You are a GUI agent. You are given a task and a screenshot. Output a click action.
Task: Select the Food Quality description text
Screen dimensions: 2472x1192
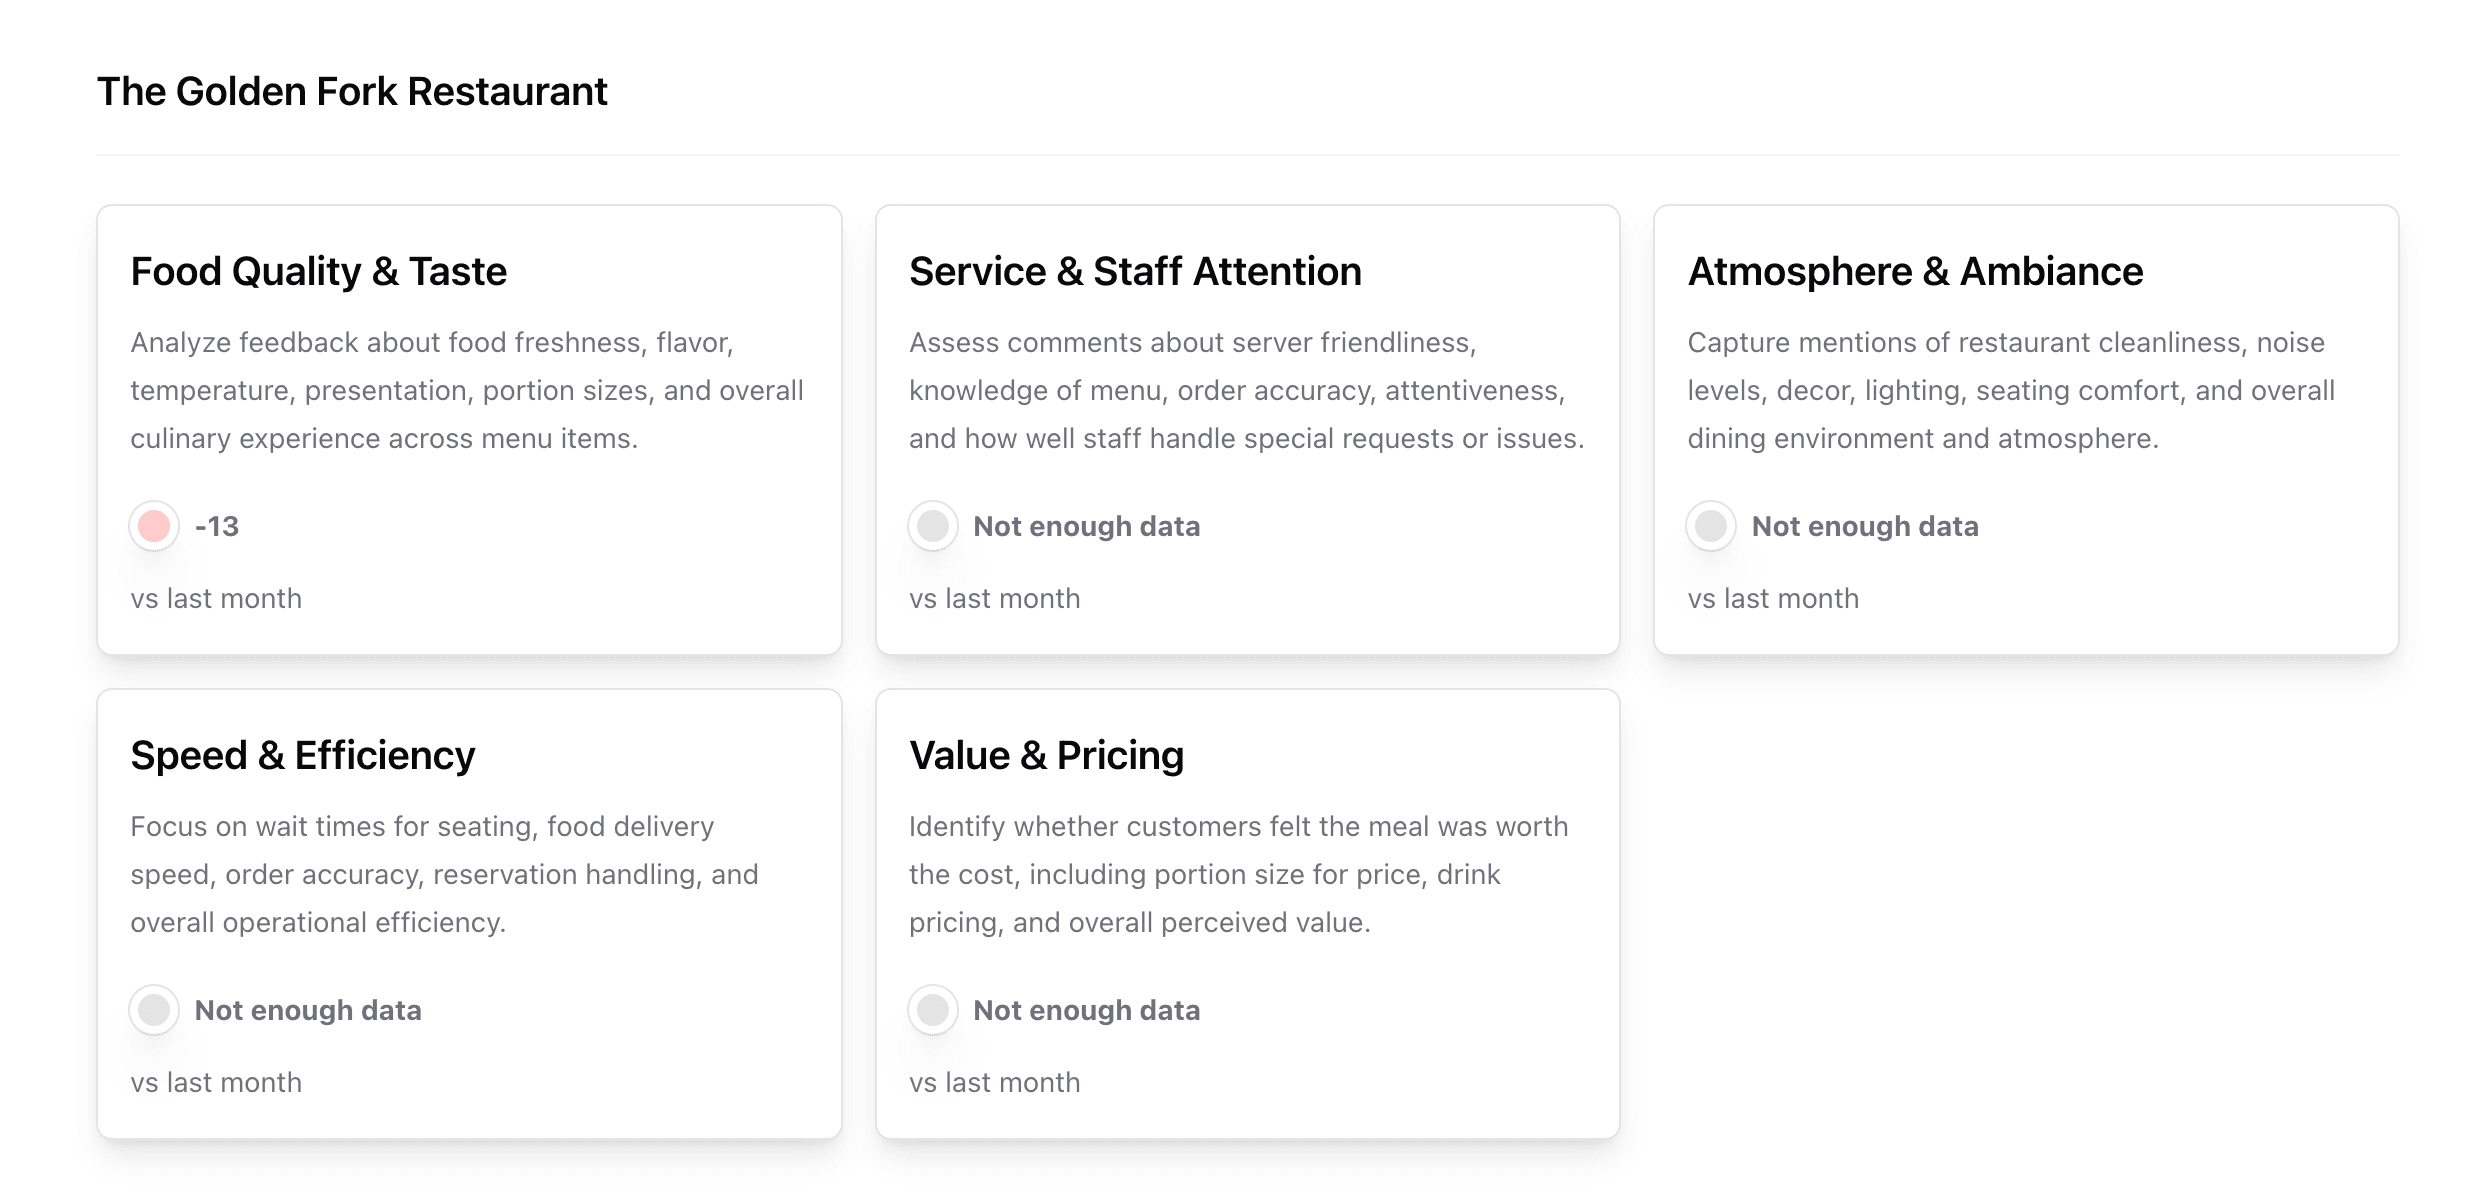[x=467, y=390]
